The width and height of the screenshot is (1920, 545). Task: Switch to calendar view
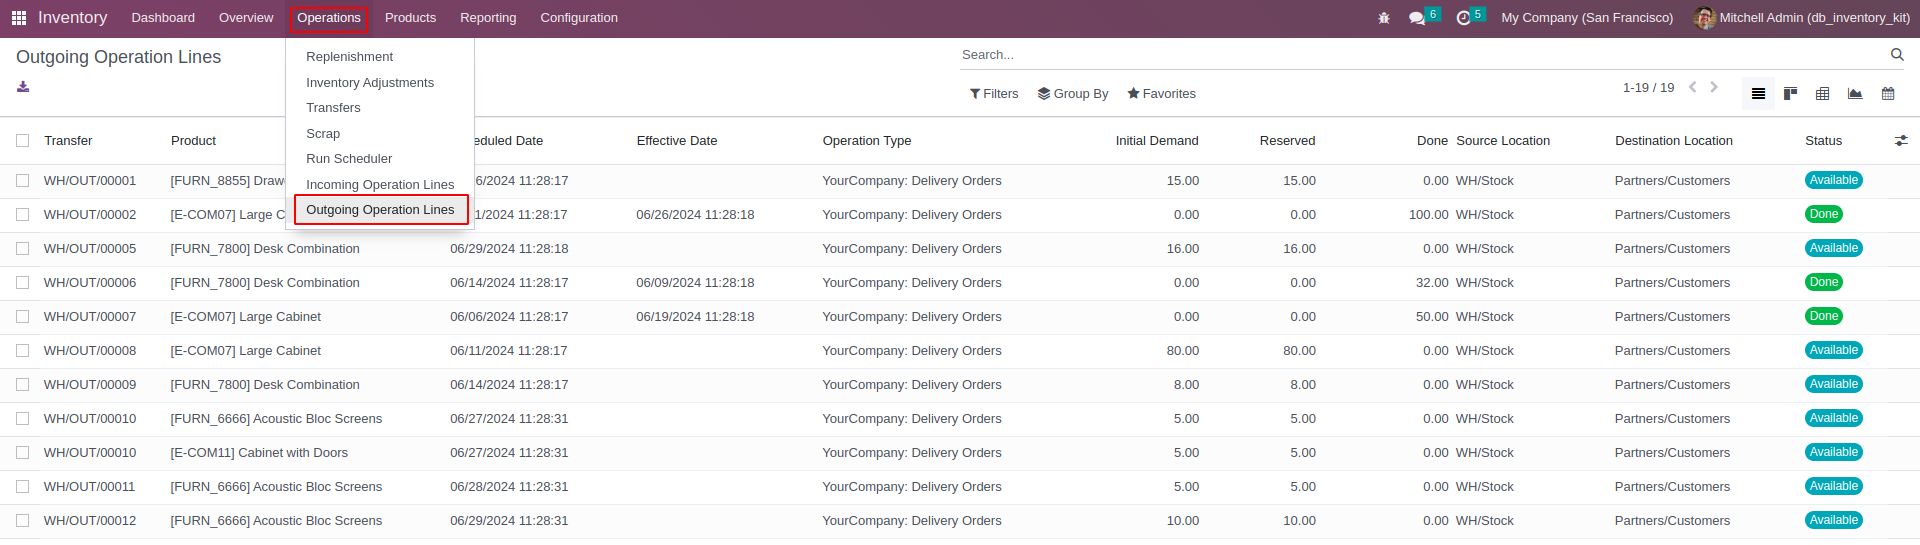tap(1888, 94)
